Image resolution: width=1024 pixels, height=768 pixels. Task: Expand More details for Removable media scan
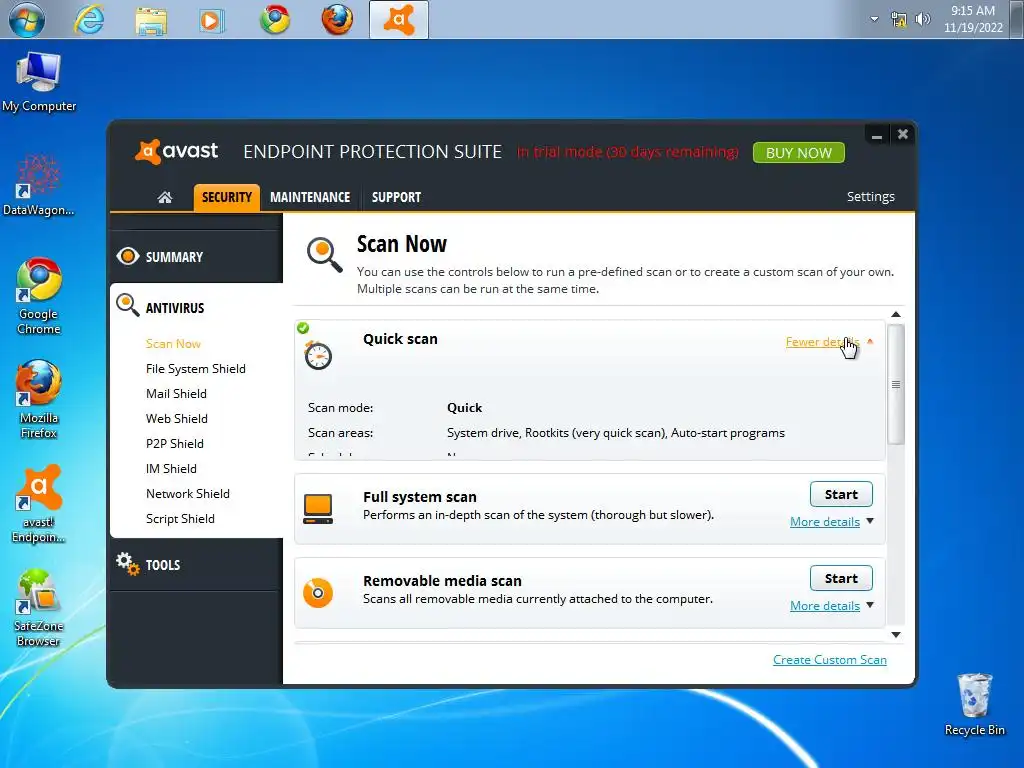(x=825, y=605)
